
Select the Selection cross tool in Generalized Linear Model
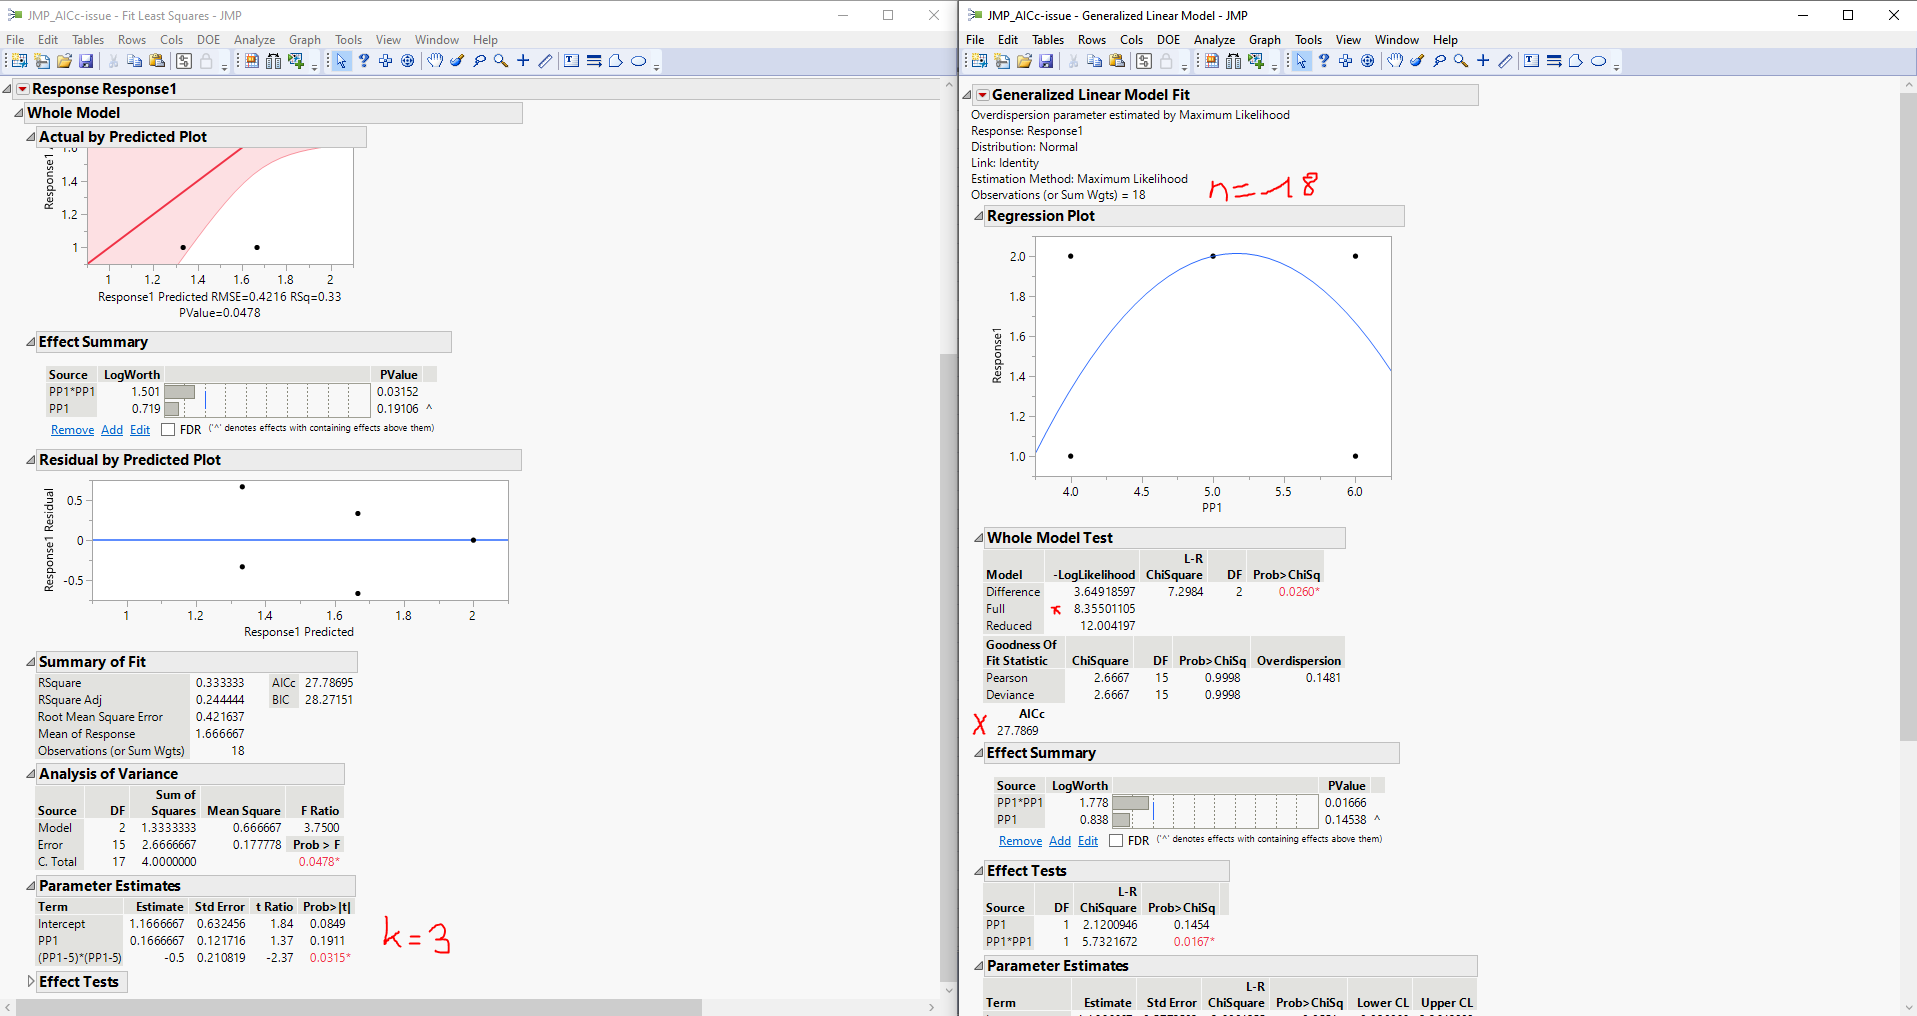[1345, 61]
